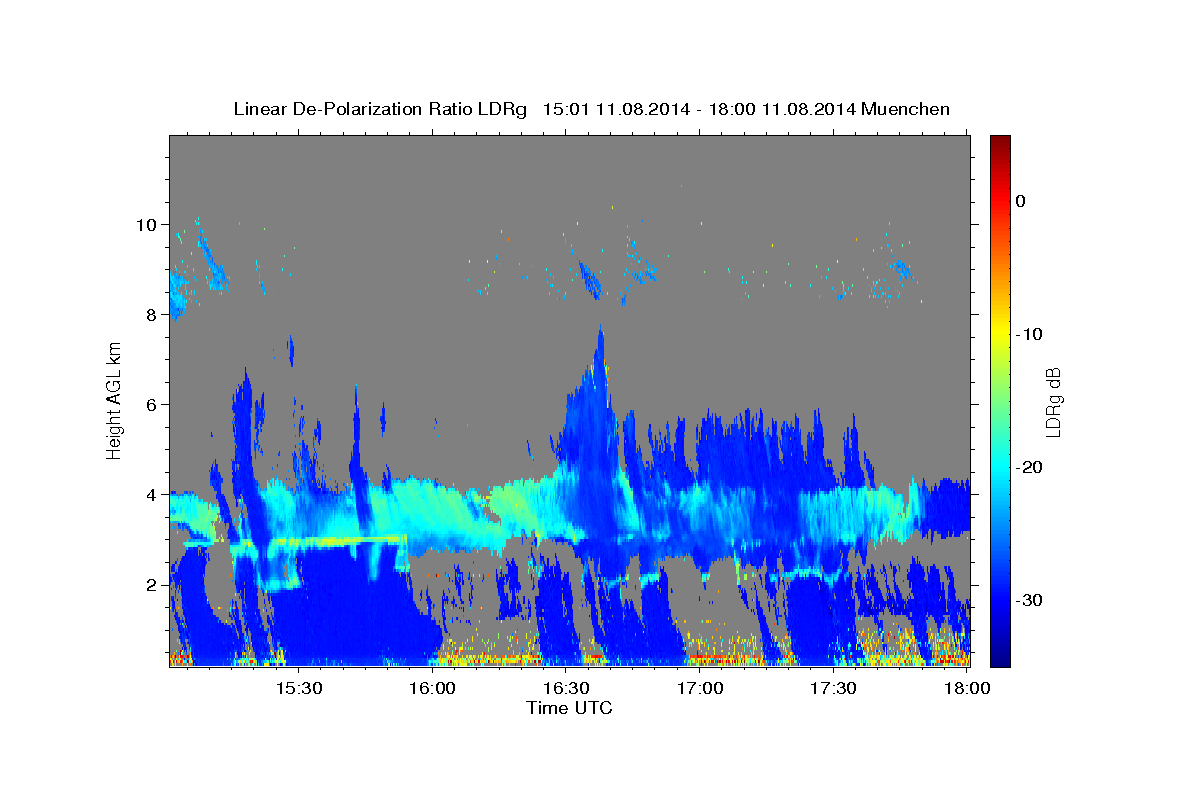Click the colorbar label '0'
1200x800 pixels.
coord(1020,201)
